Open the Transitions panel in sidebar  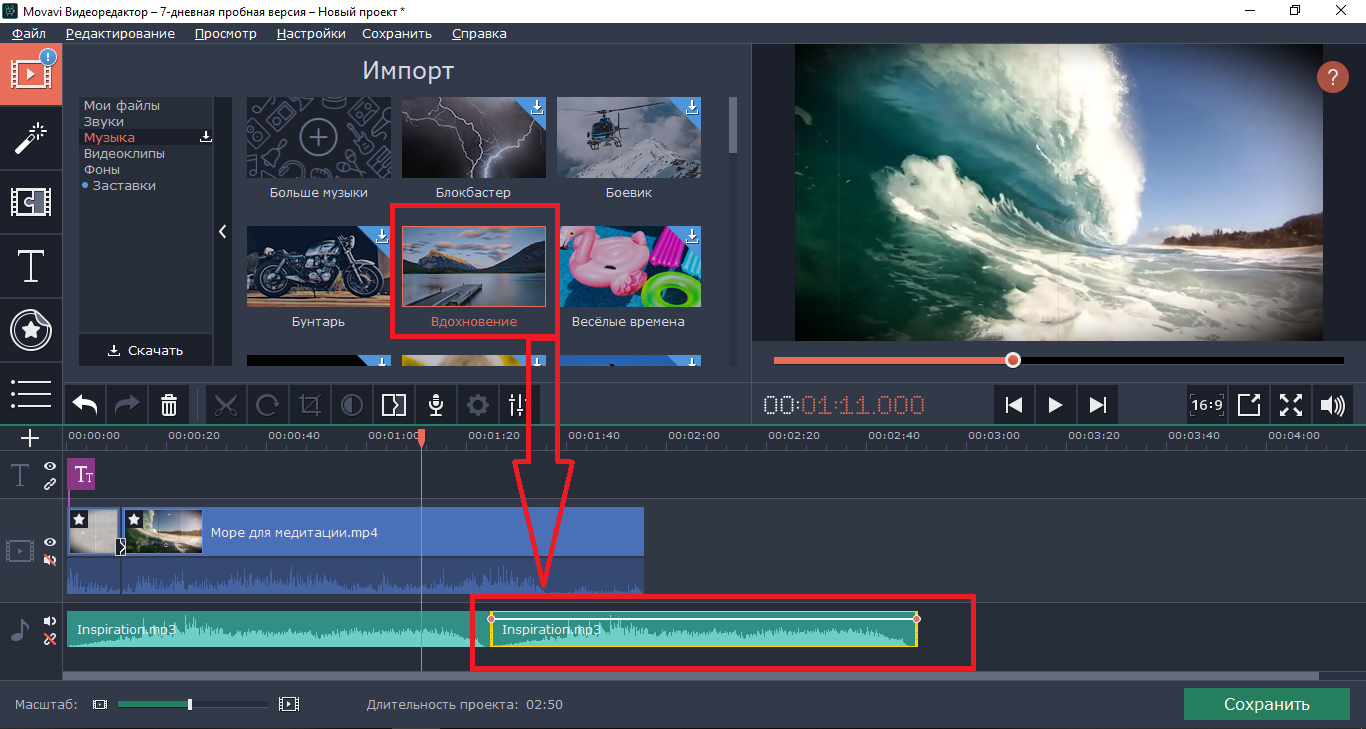click(31, 201)
